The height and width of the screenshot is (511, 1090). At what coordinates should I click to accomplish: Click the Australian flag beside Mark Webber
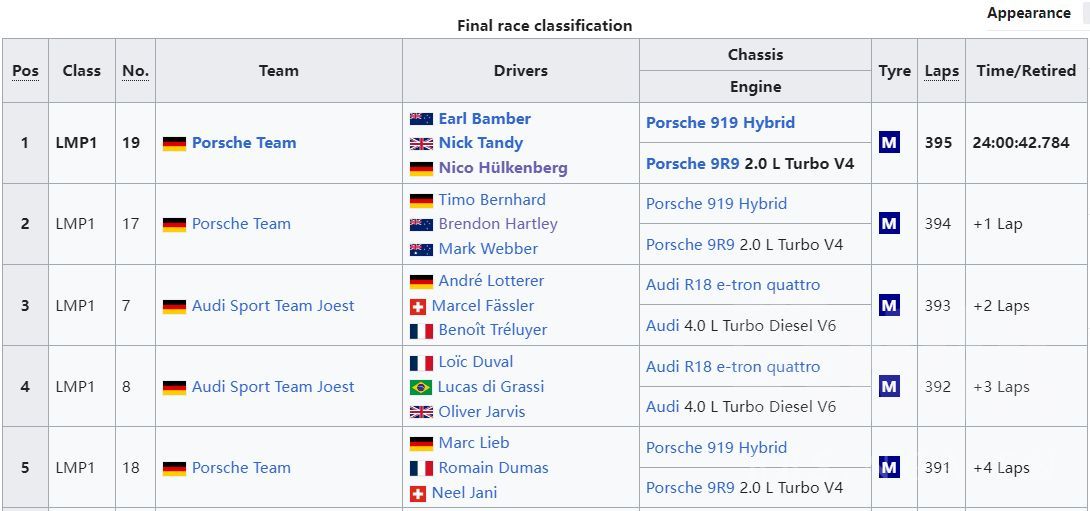click(421, 249)
